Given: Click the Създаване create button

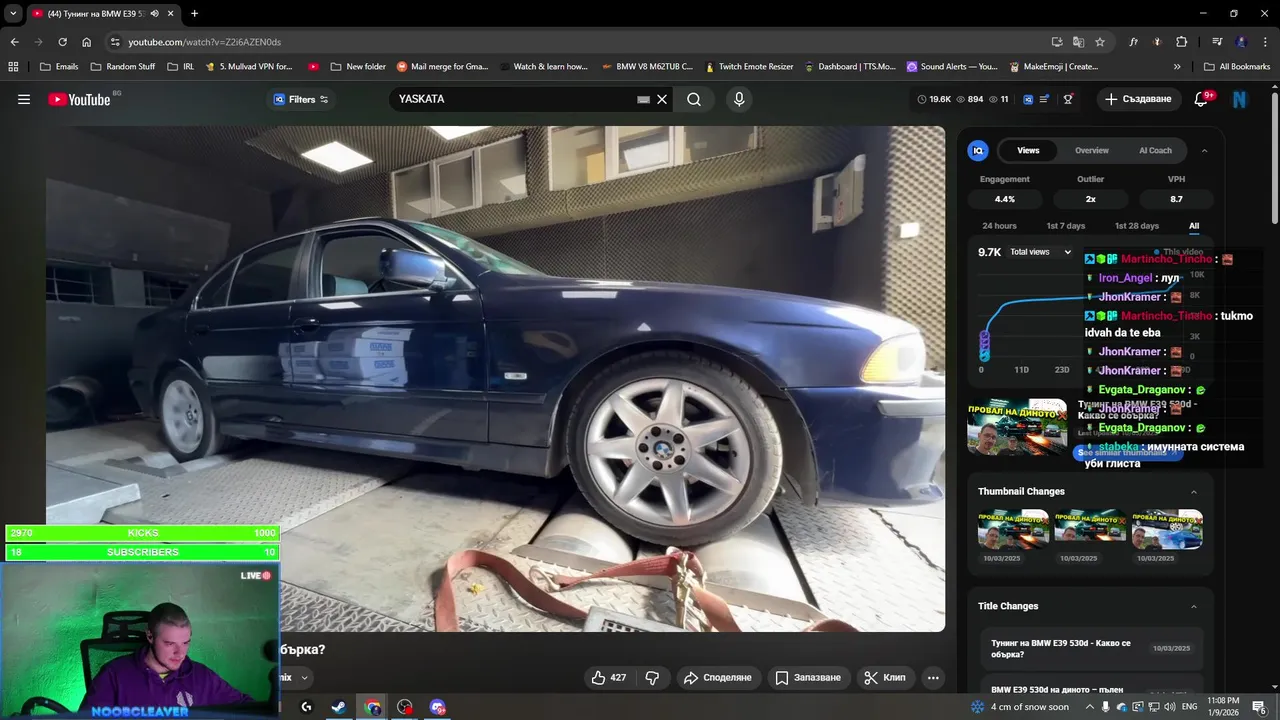Looking at the screenshot, I should [1138, 99].
